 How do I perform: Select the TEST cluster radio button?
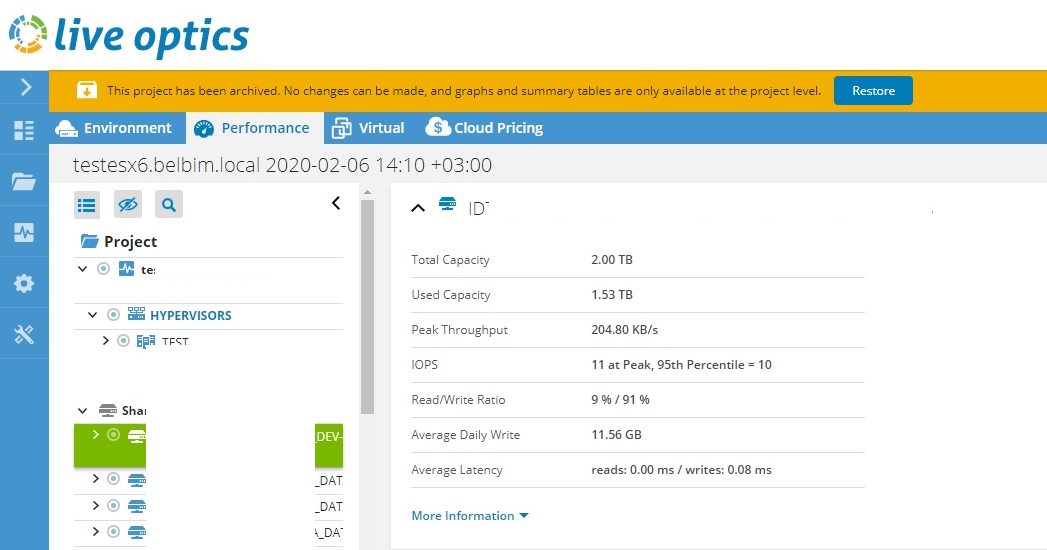tap(124, 340)
